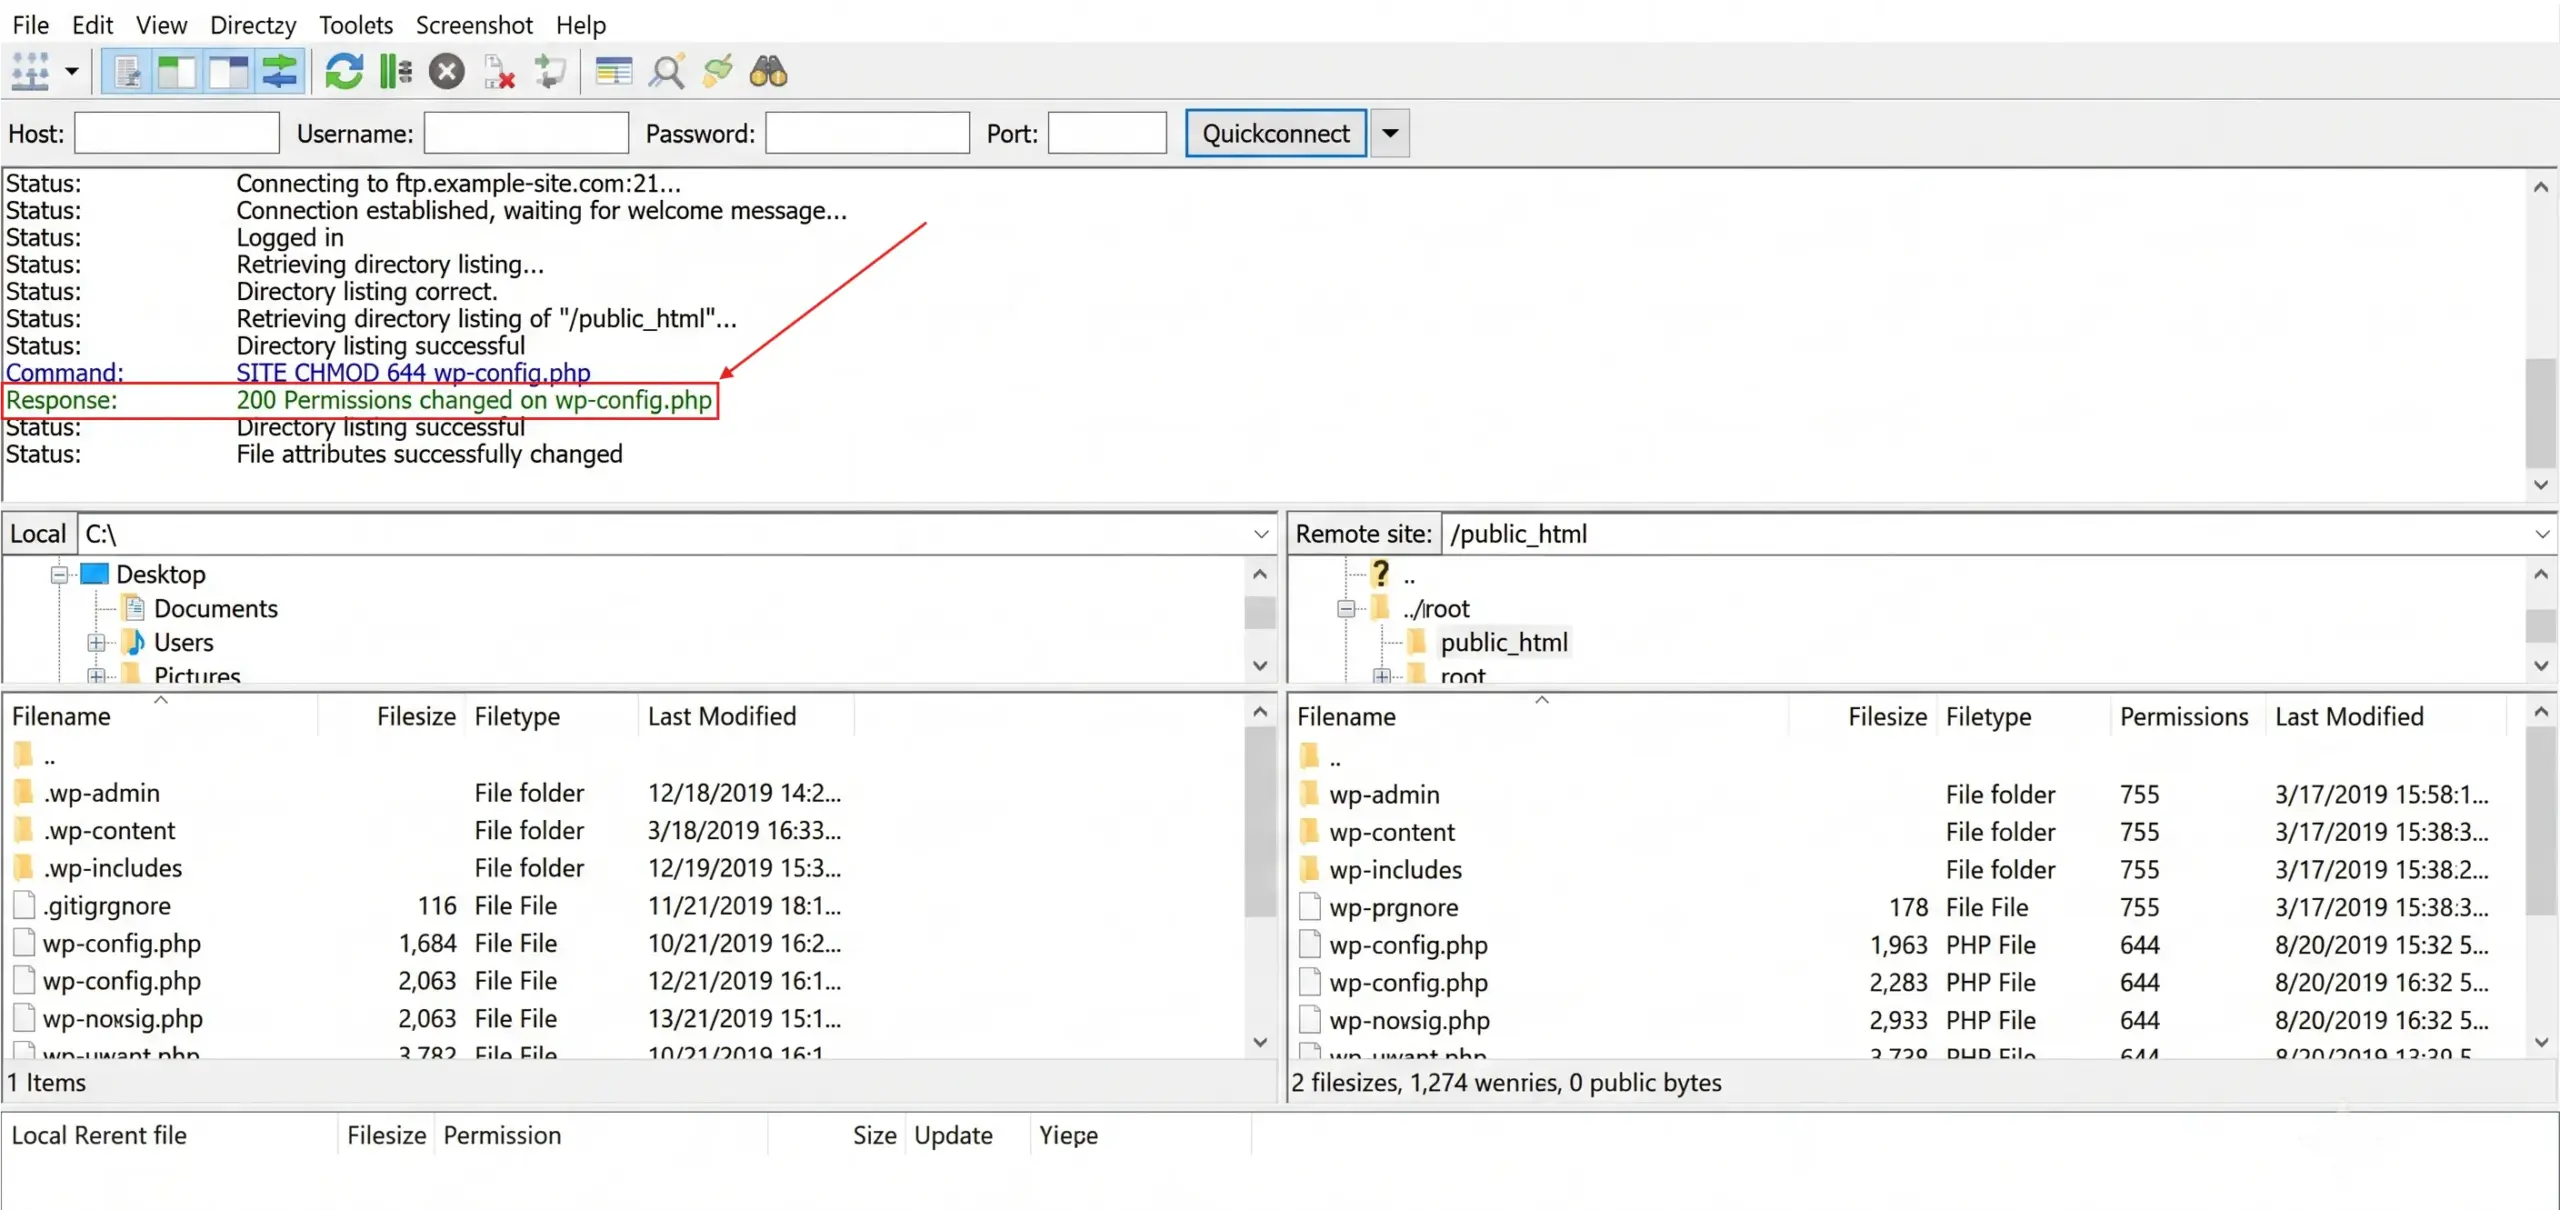This screenshot has height=1210, width=2560.
Task: Collapse the ../root remote tree node
Action: click(1346, 609)
